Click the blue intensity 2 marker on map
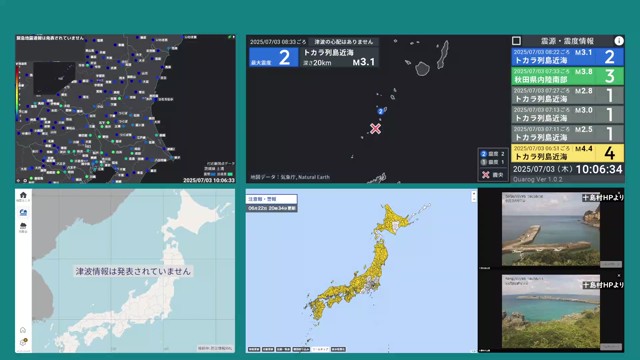 point(380,111)
